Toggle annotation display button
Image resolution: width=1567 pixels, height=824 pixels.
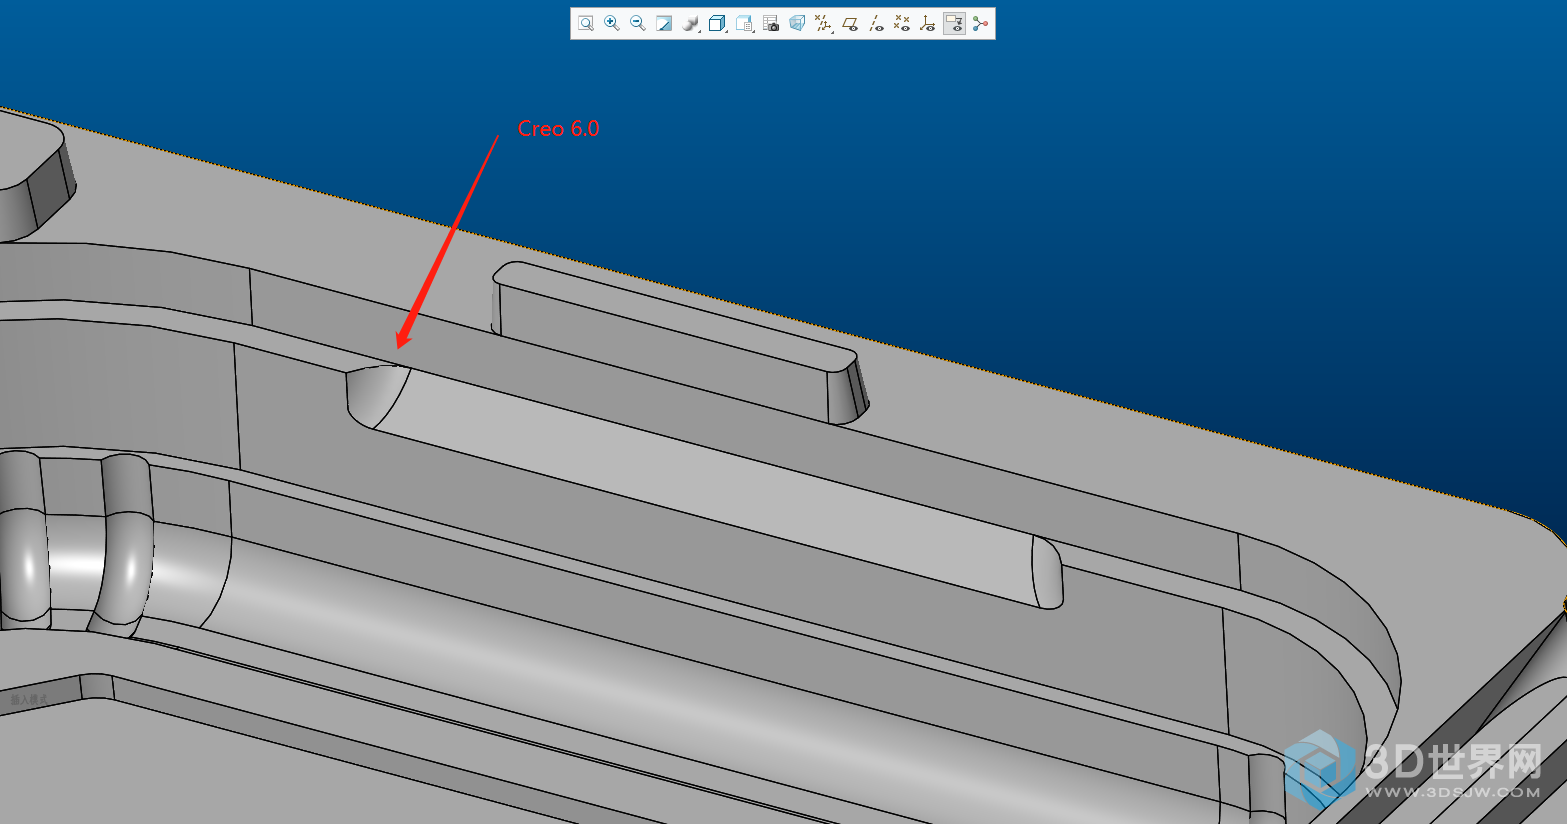point(954,23)
